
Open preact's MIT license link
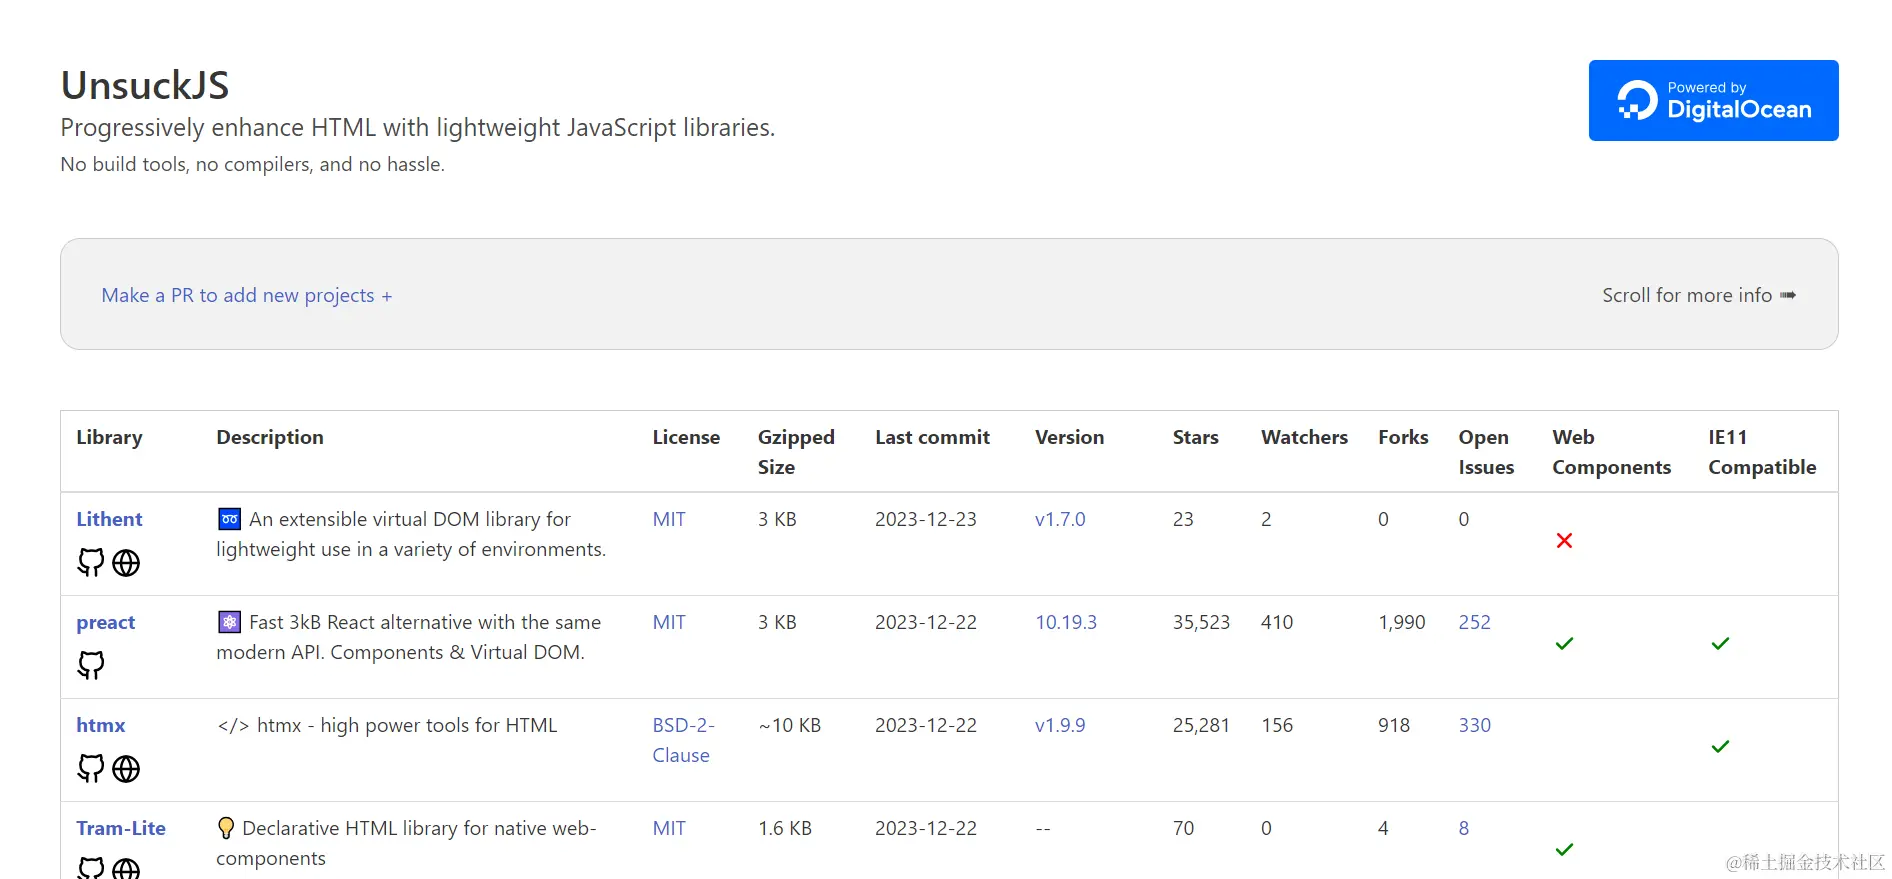tap(669, 622)
